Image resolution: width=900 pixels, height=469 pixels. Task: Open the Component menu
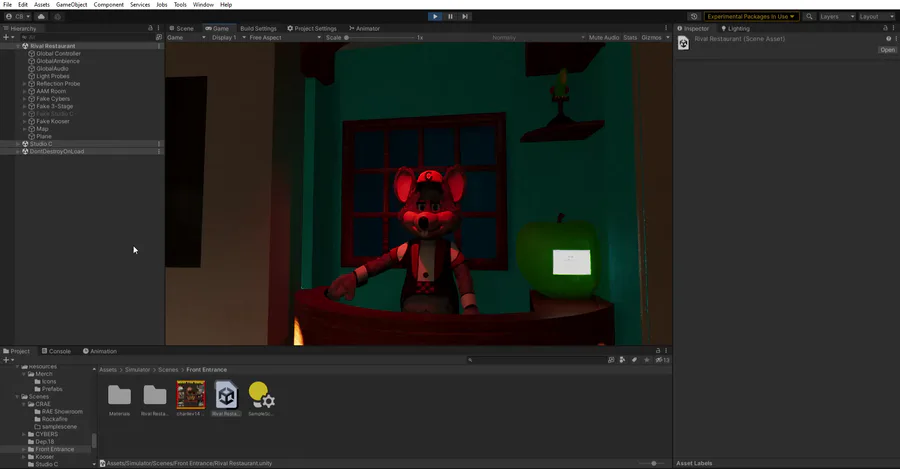108,5
